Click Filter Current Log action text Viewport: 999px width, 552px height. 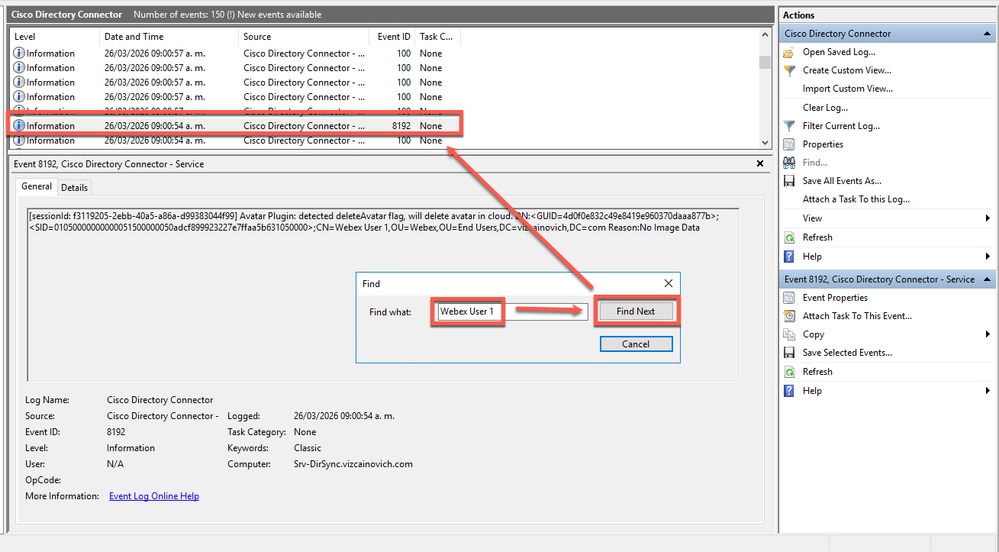click(841, 126)
